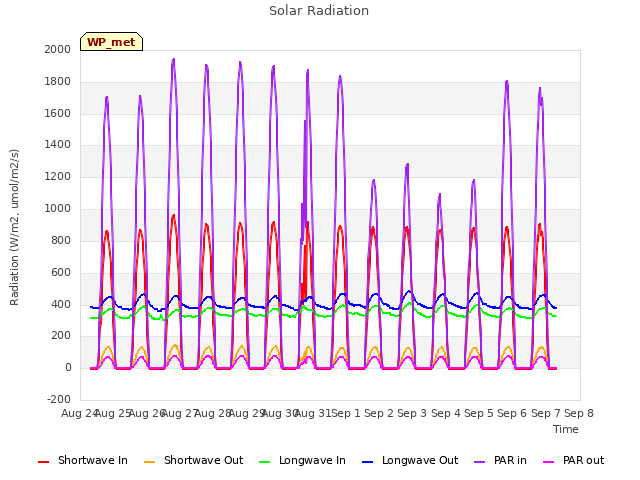Click the -200 y-axis tick label
The height and width of the screenshot is (480, 640).
point(59,399)
